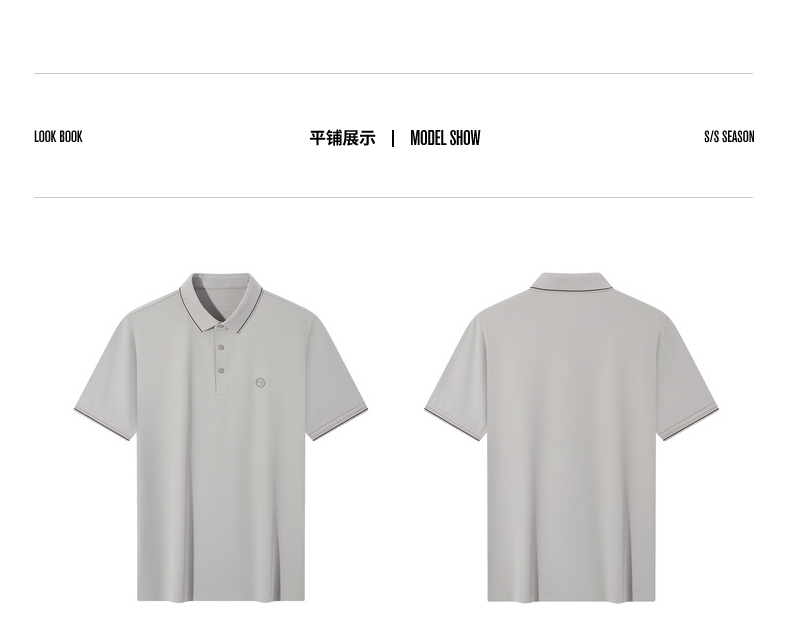Select the MODEL SHOW heading text

tap(445, 138)
